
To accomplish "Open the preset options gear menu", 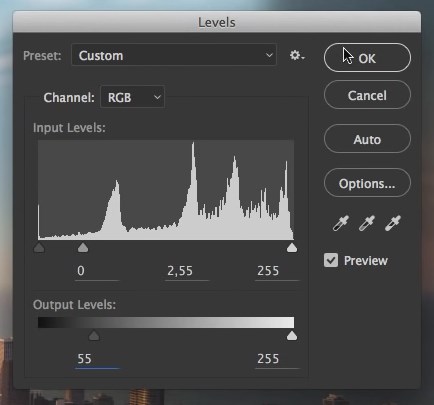I will (x=296, y=55).
